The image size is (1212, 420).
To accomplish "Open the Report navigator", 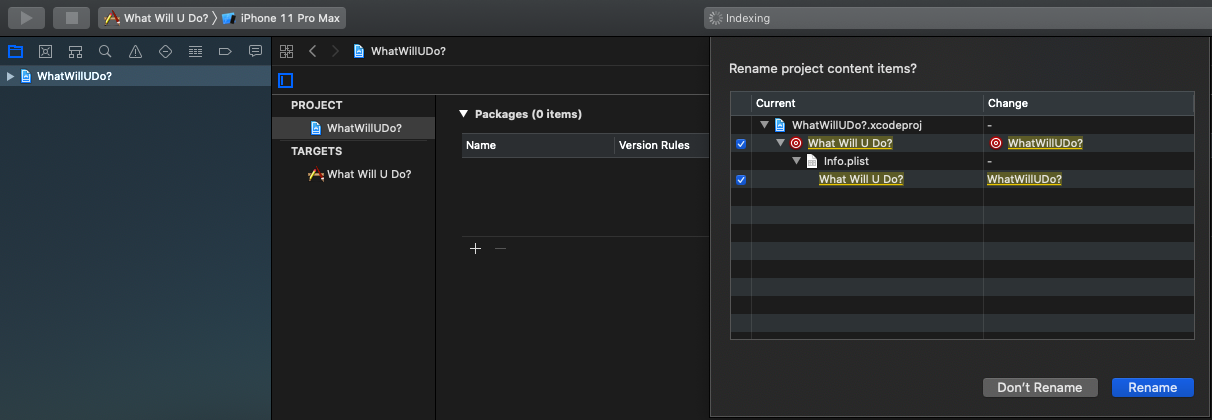I will tap(255, 51).
